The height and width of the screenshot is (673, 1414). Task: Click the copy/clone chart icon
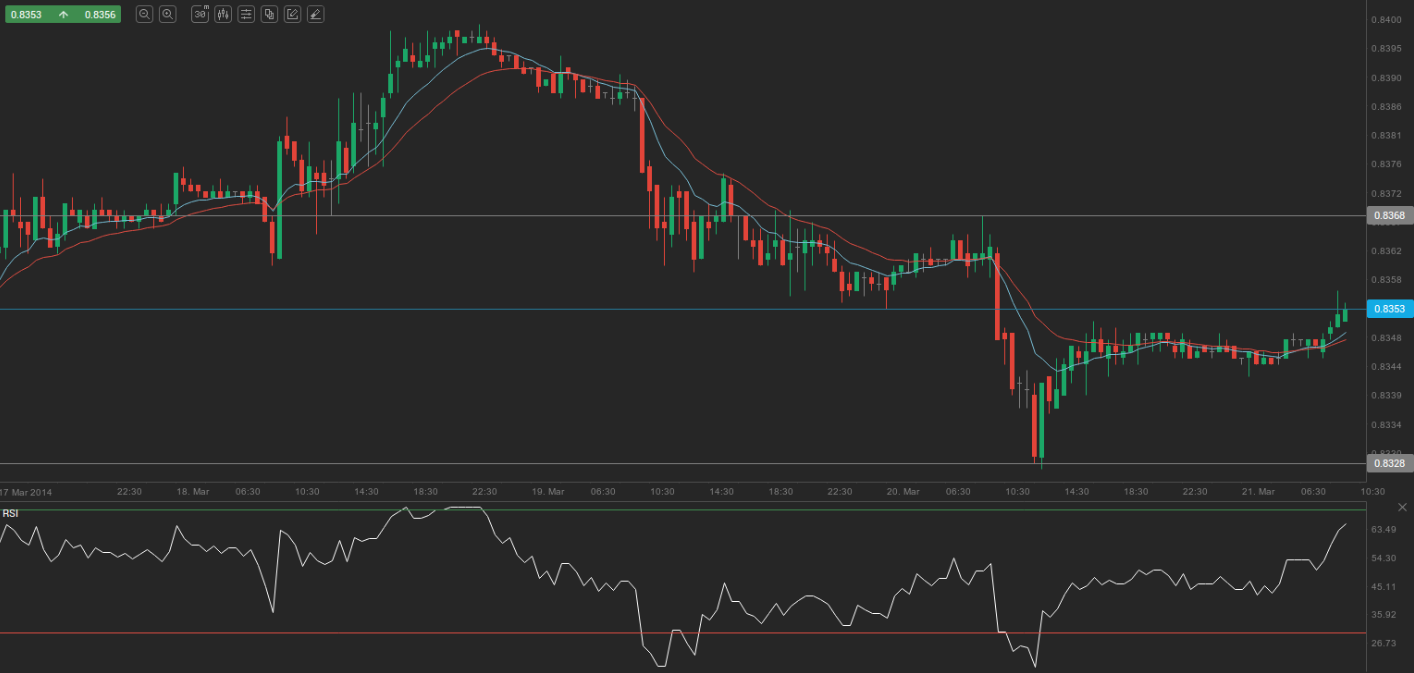coord(269,14)
